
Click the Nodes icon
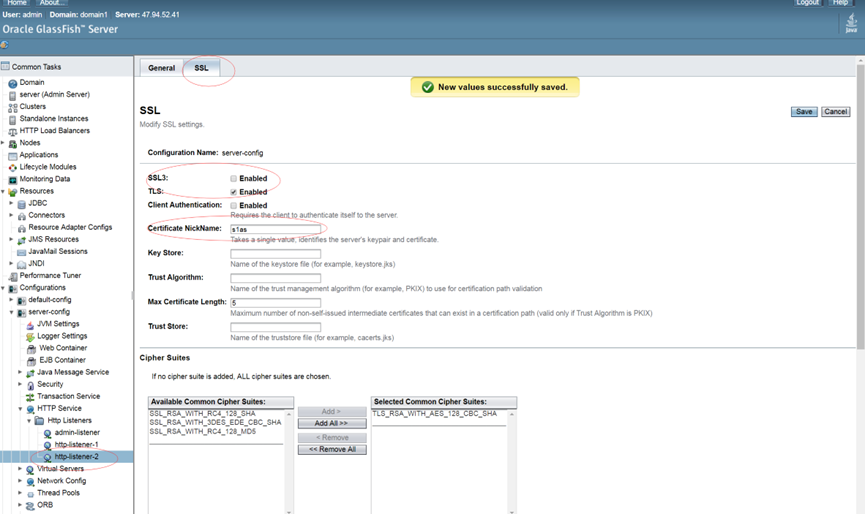point(13,144)
